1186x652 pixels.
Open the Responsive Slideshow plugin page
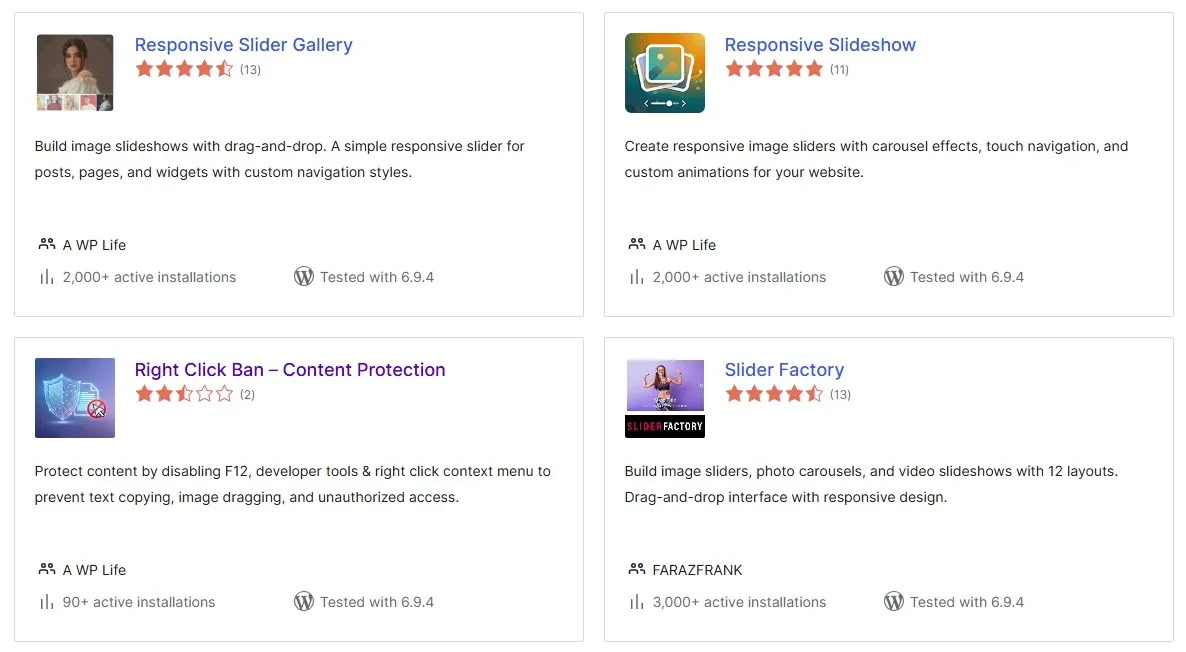tap(820, 44)
